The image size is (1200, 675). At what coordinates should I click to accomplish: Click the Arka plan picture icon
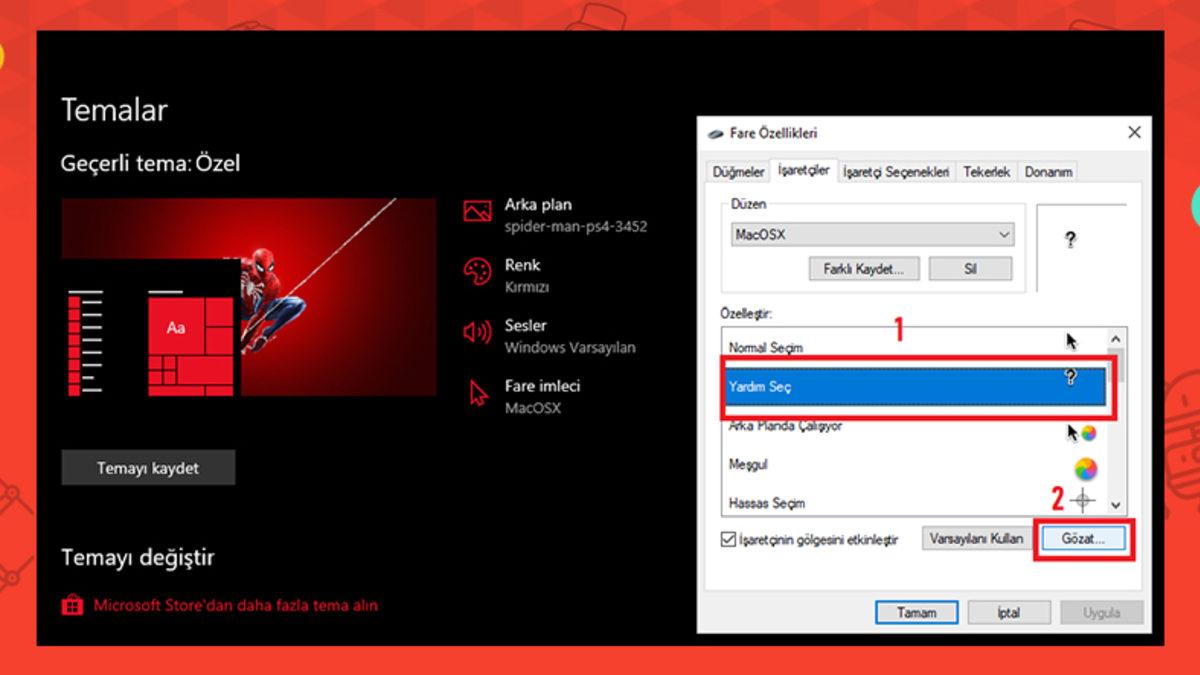[x=477, y=210]
